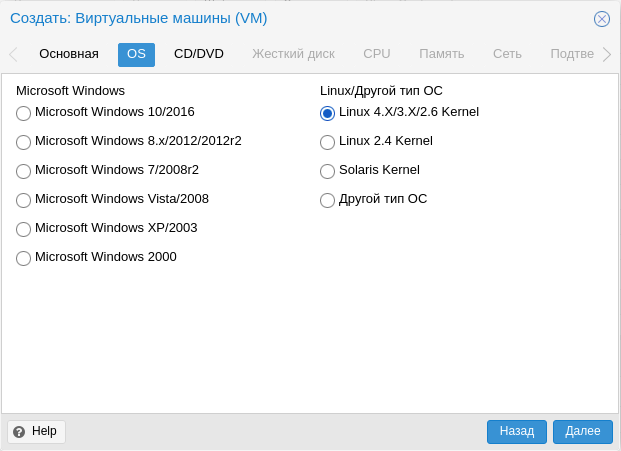Choose Другой тип ОС radio option
This screenshot has height=451, width=621.
pos(327,200)
